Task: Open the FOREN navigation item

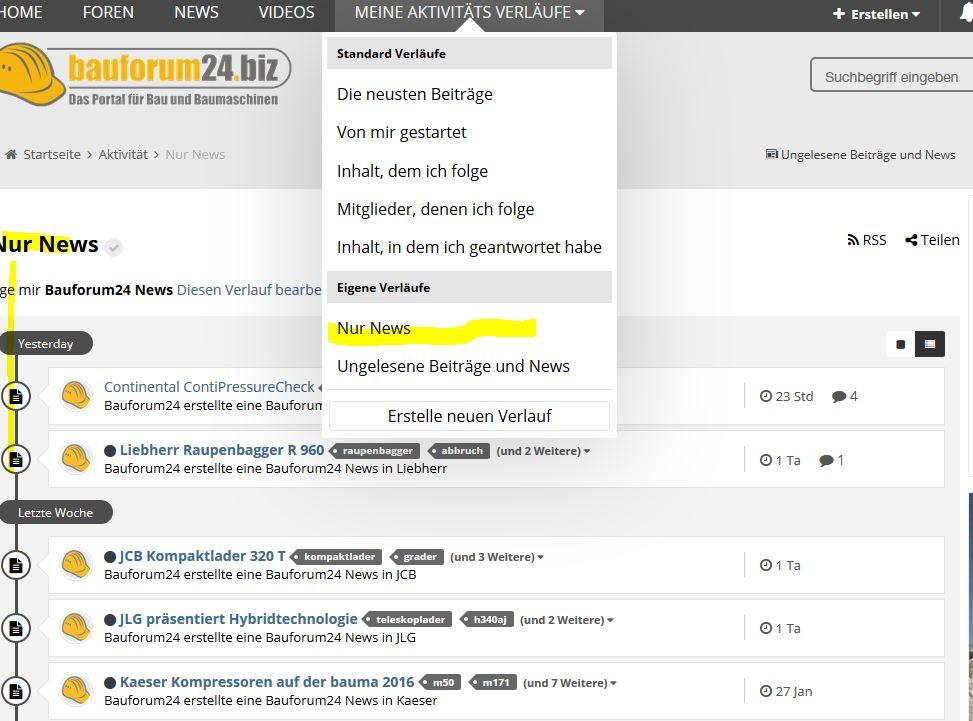Action: click(x=108, y=12)
